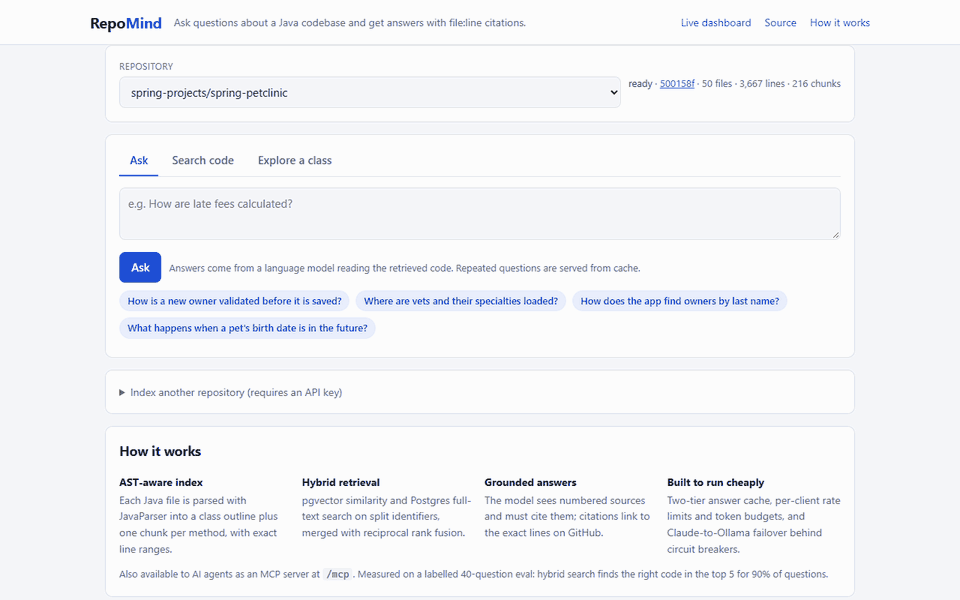
Task: Open the Live dashboard link
Action: (716, 23)
